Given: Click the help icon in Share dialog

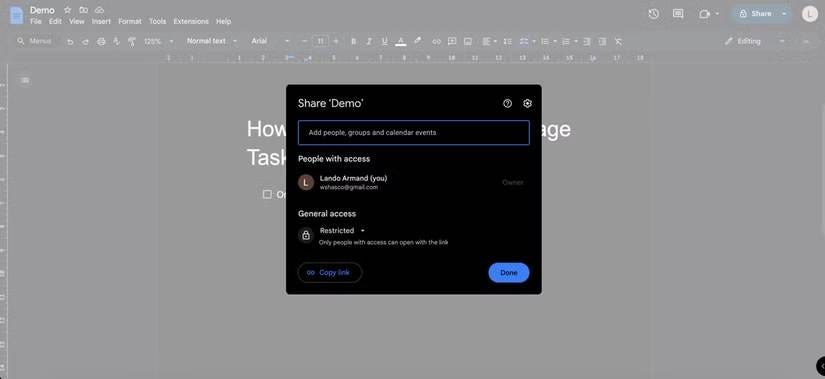Looking at the screenshot, I should point(507,104).
